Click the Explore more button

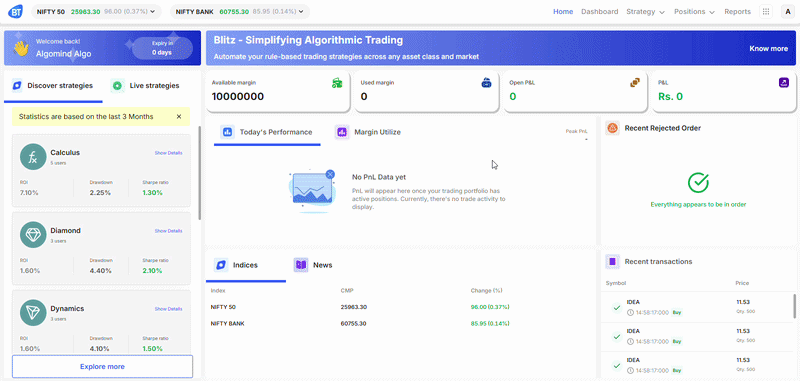click(x=102, y=367)
